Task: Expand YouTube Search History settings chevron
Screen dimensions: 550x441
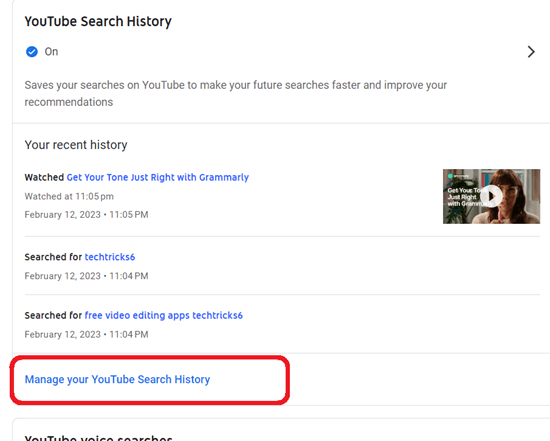Action: click(x=531, y=52)
